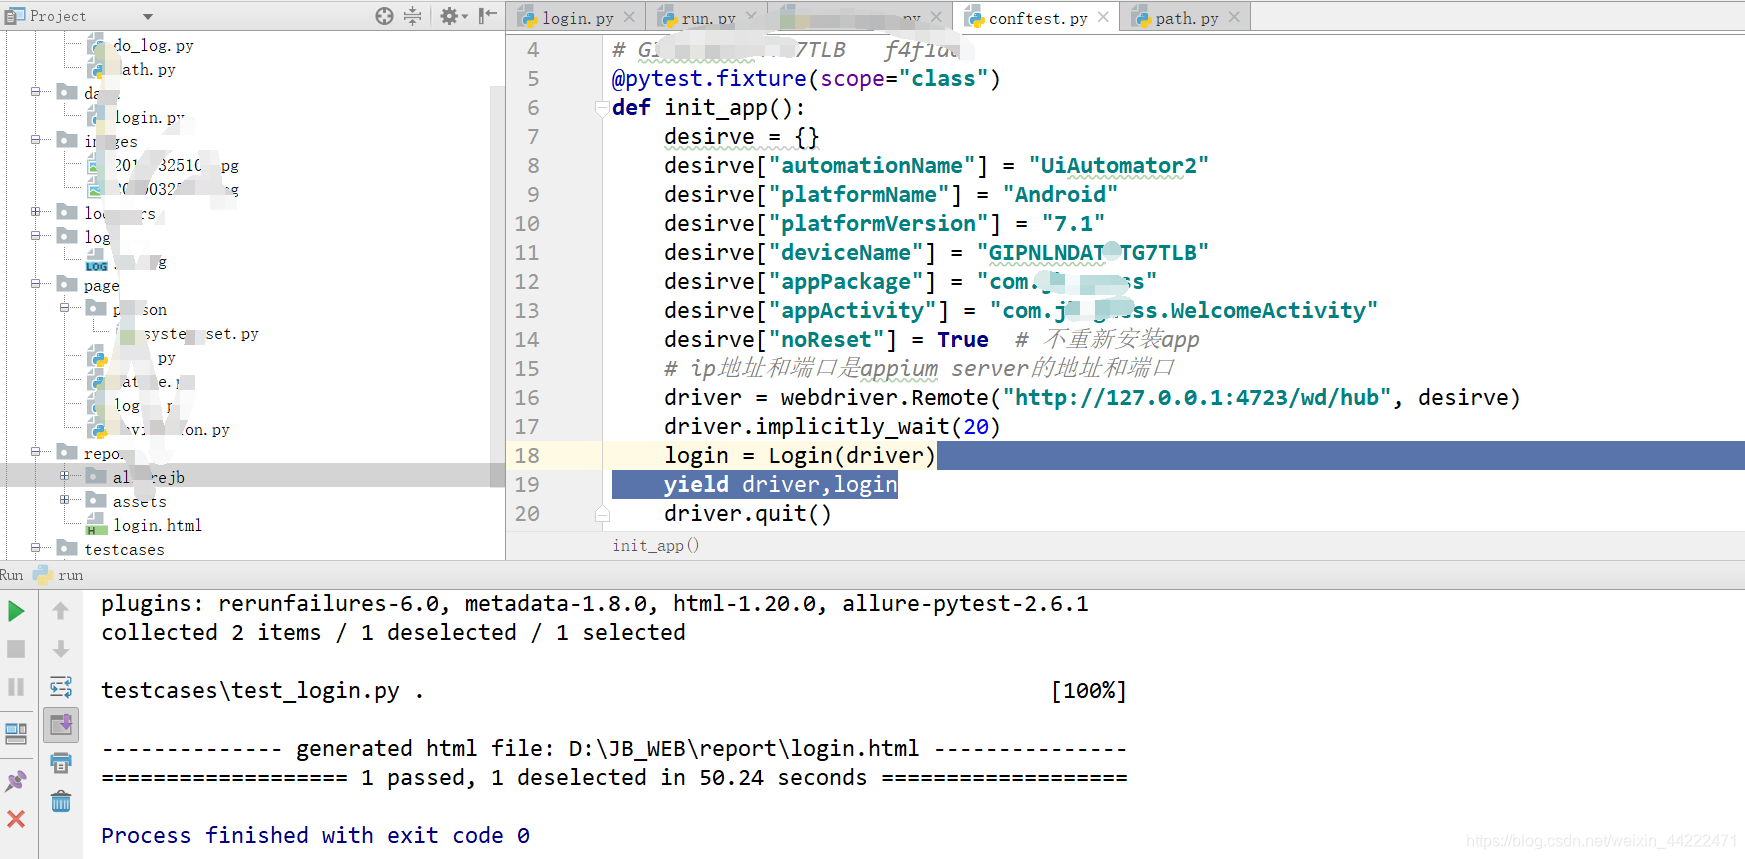
Task: Place cursor on 'driver.quit()' line
Action: tap(747, 513)
